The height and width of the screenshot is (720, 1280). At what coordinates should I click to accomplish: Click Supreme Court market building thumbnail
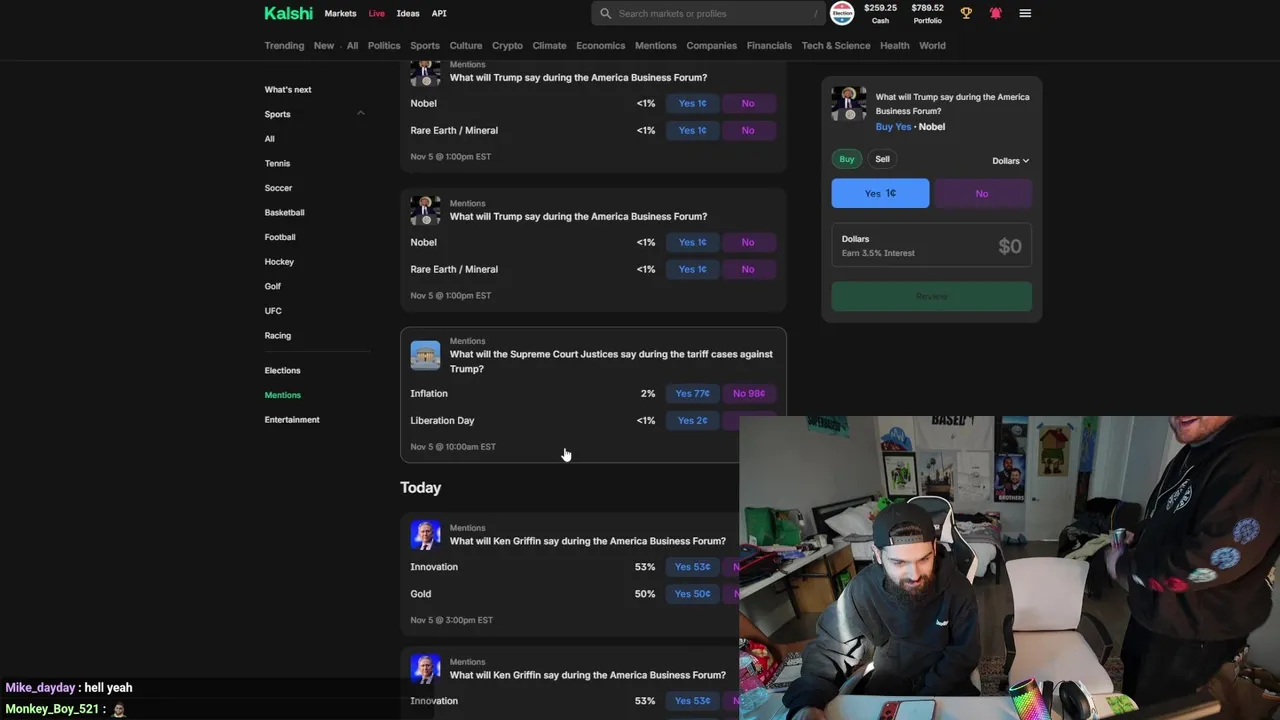(x=425, y=356)
